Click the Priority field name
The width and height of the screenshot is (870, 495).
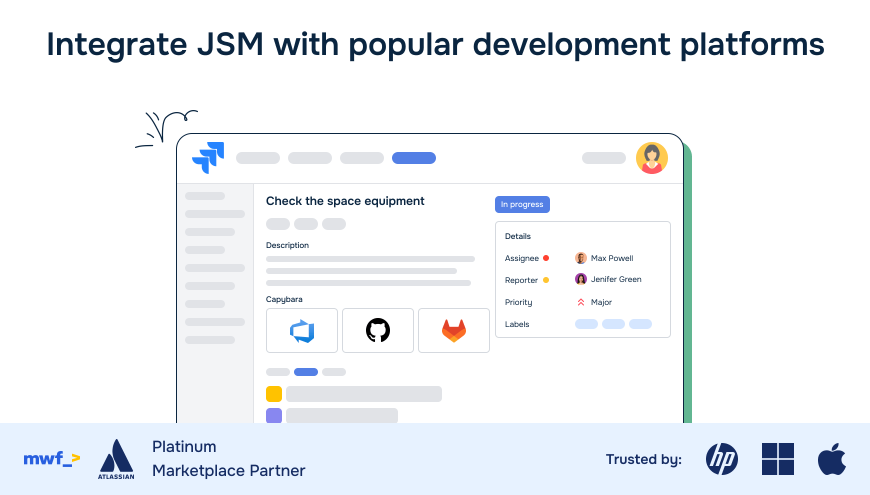pos(518,302)
